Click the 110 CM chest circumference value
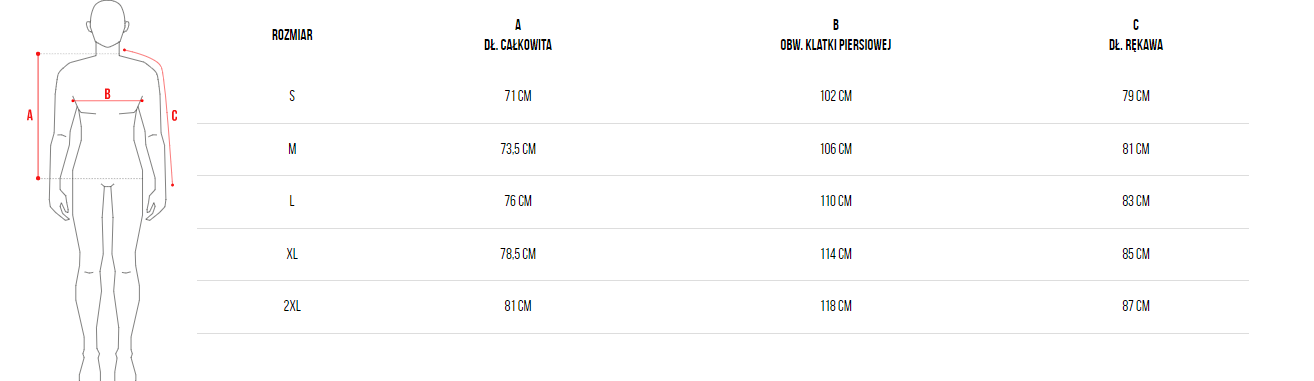 pos(836,200)
